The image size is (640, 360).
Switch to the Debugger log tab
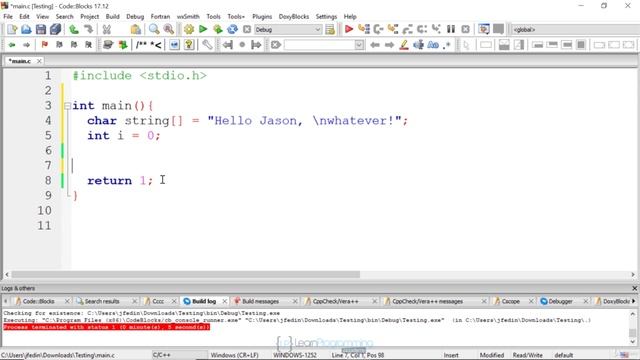560,301
